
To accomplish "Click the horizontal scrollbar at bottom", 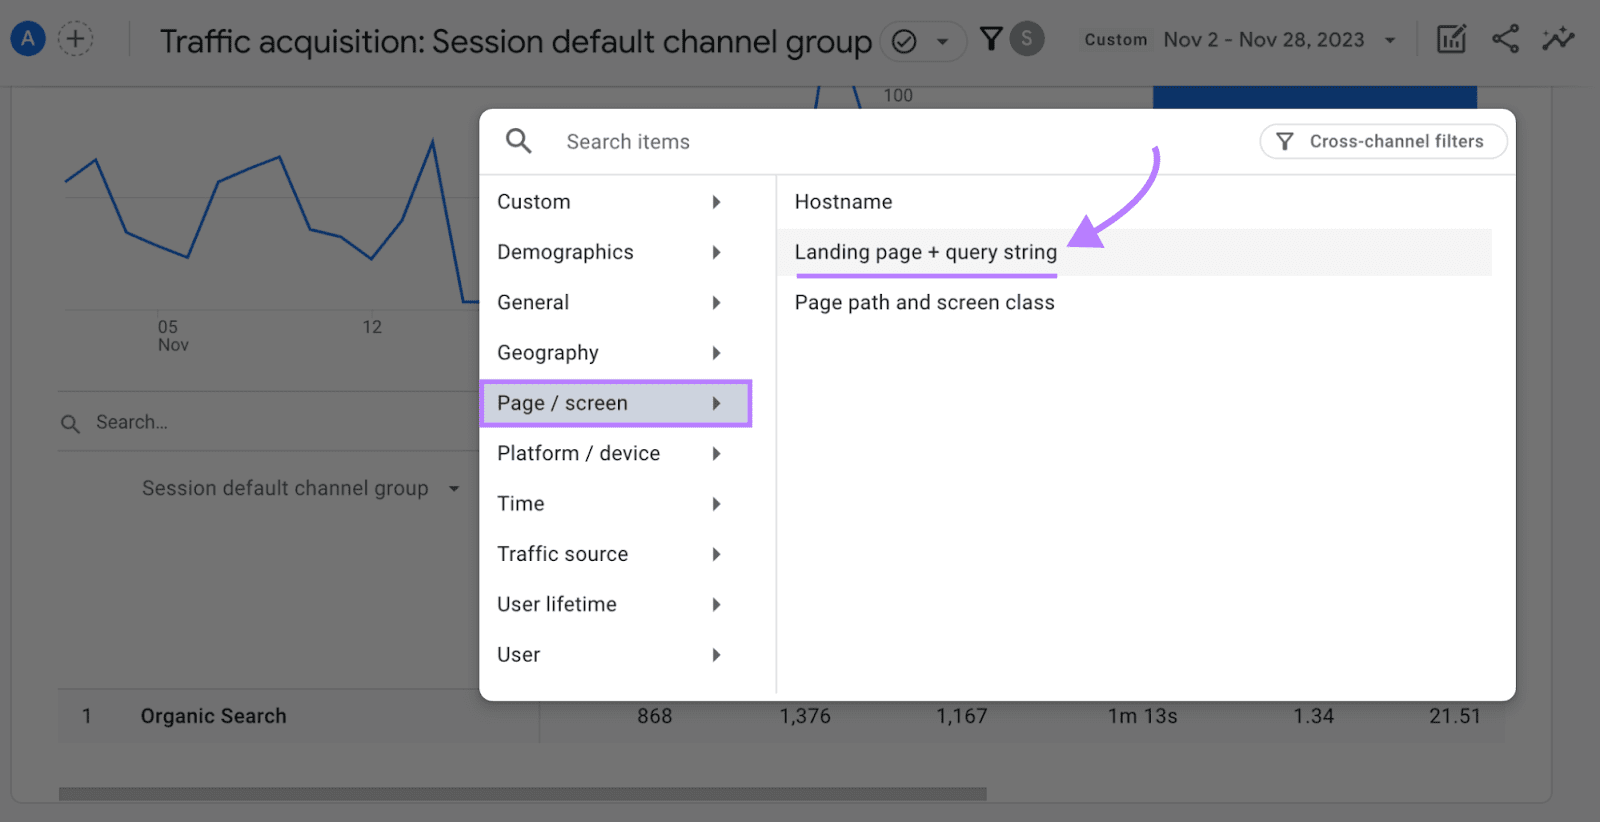I will tap(522, 794).
